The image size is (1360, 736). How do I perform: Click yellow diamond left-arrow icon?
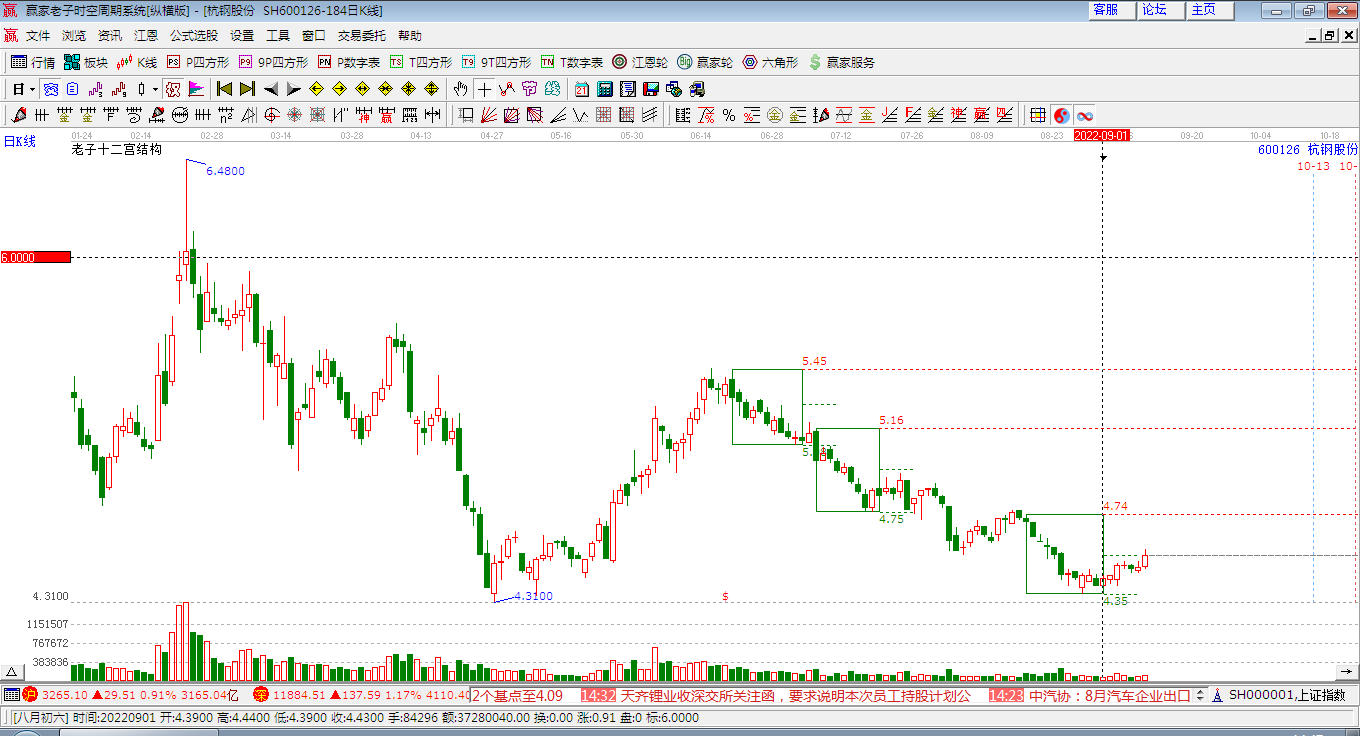coord(316,89)
